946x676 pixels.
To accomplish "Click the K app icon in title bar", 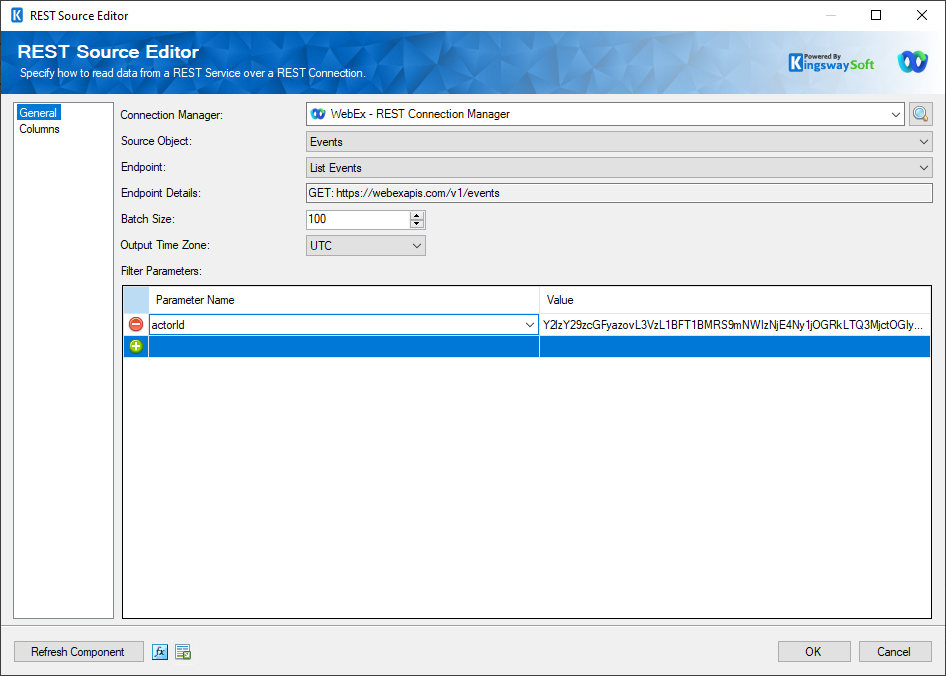I will [x=17, y=15].
